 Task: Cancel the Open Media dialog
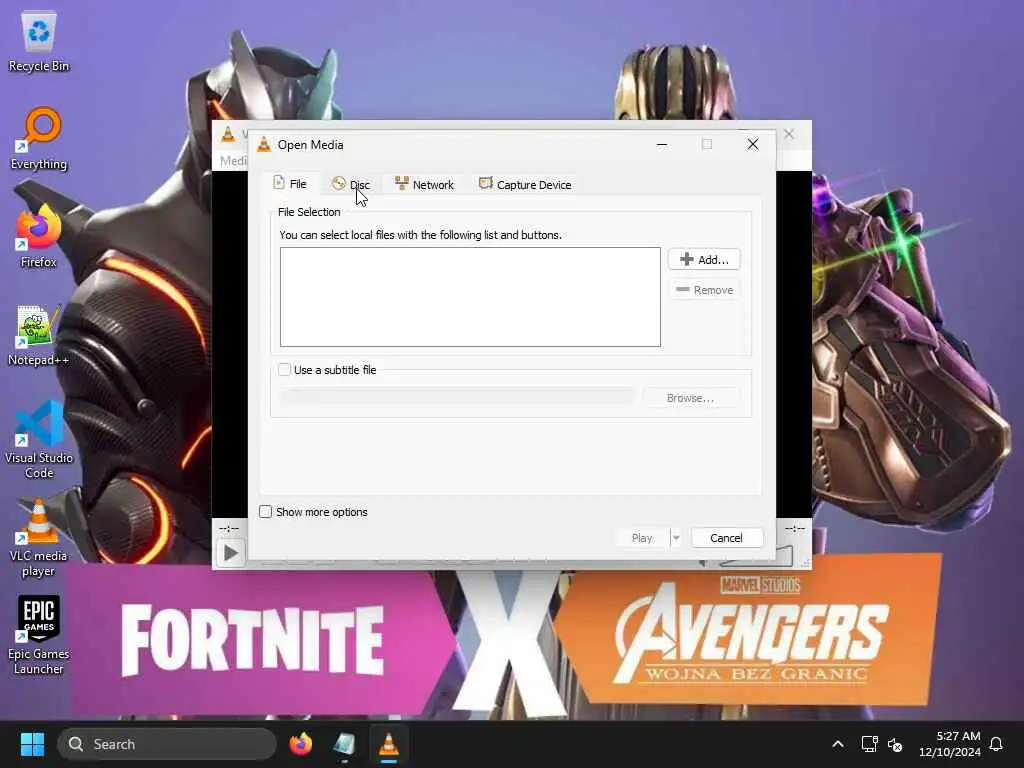click(726, 537)
